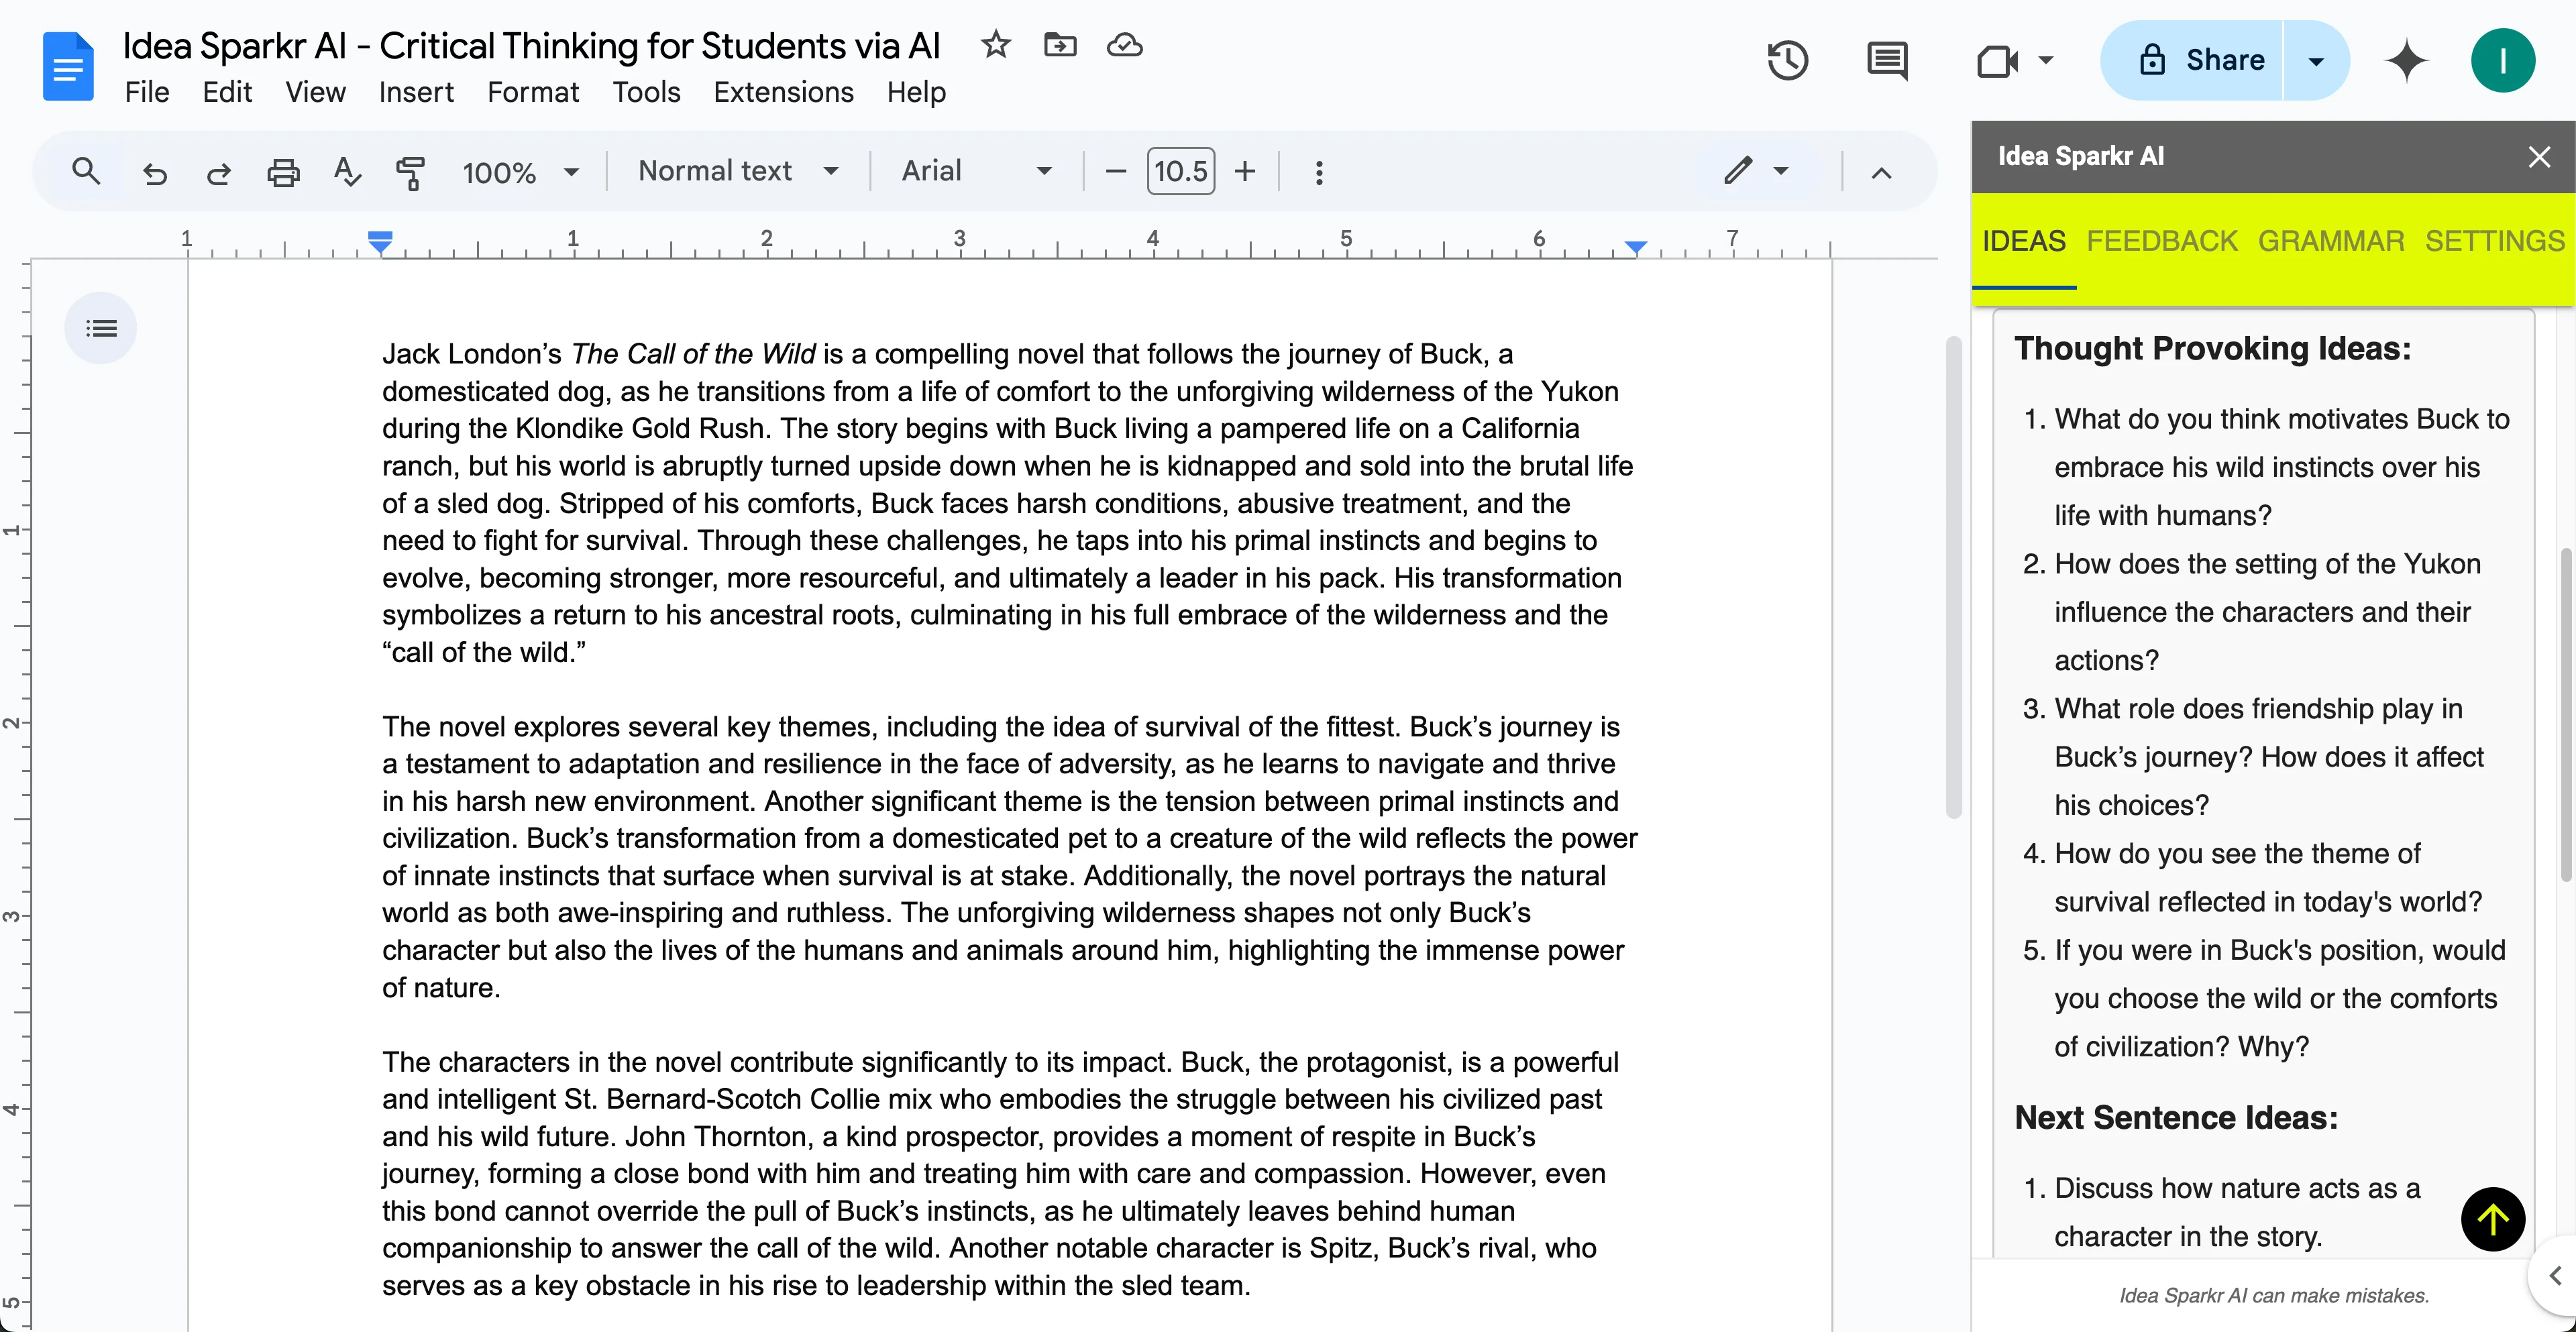2576x1332 pixels.
Task: Click the font size input field
Action: pyautogui.click(x=1180, y=172)
